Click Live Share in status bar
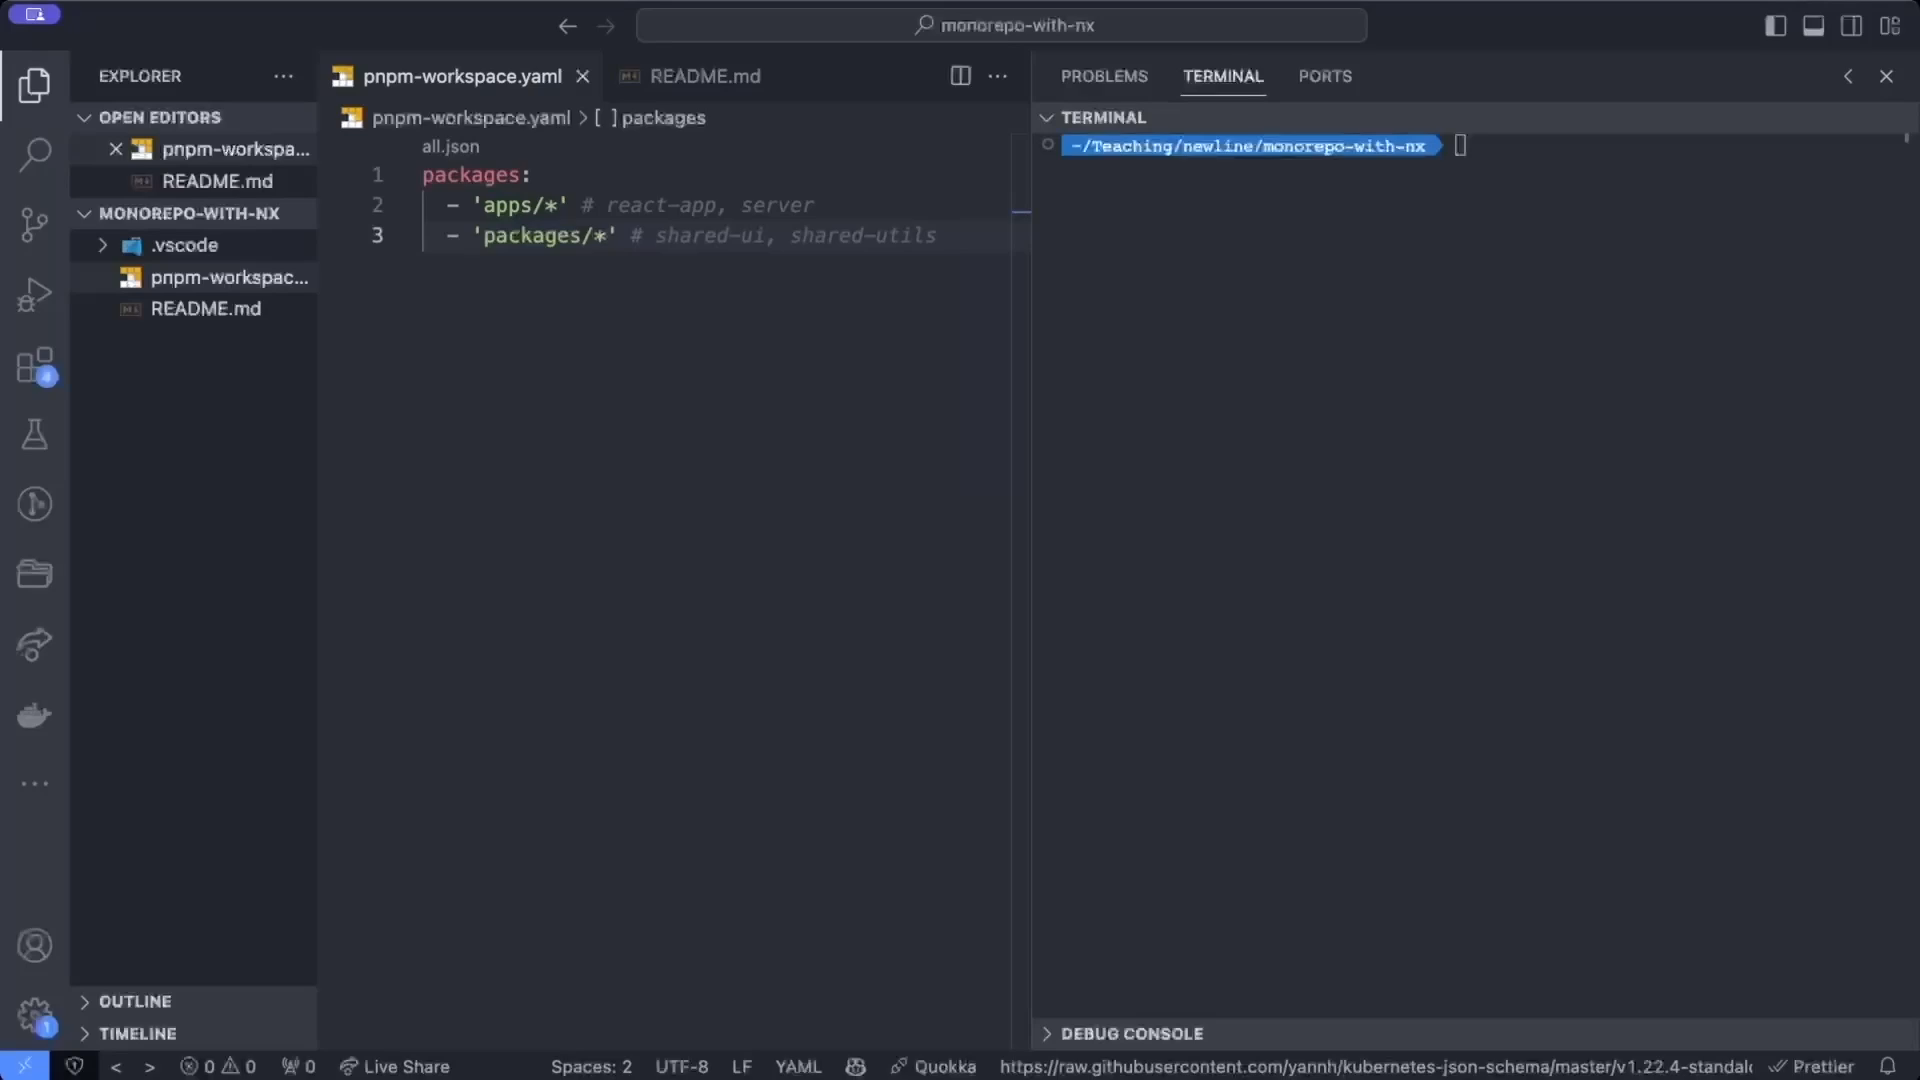Viewport: 1920px width, 1080px height. click(x=395, y=1066)
